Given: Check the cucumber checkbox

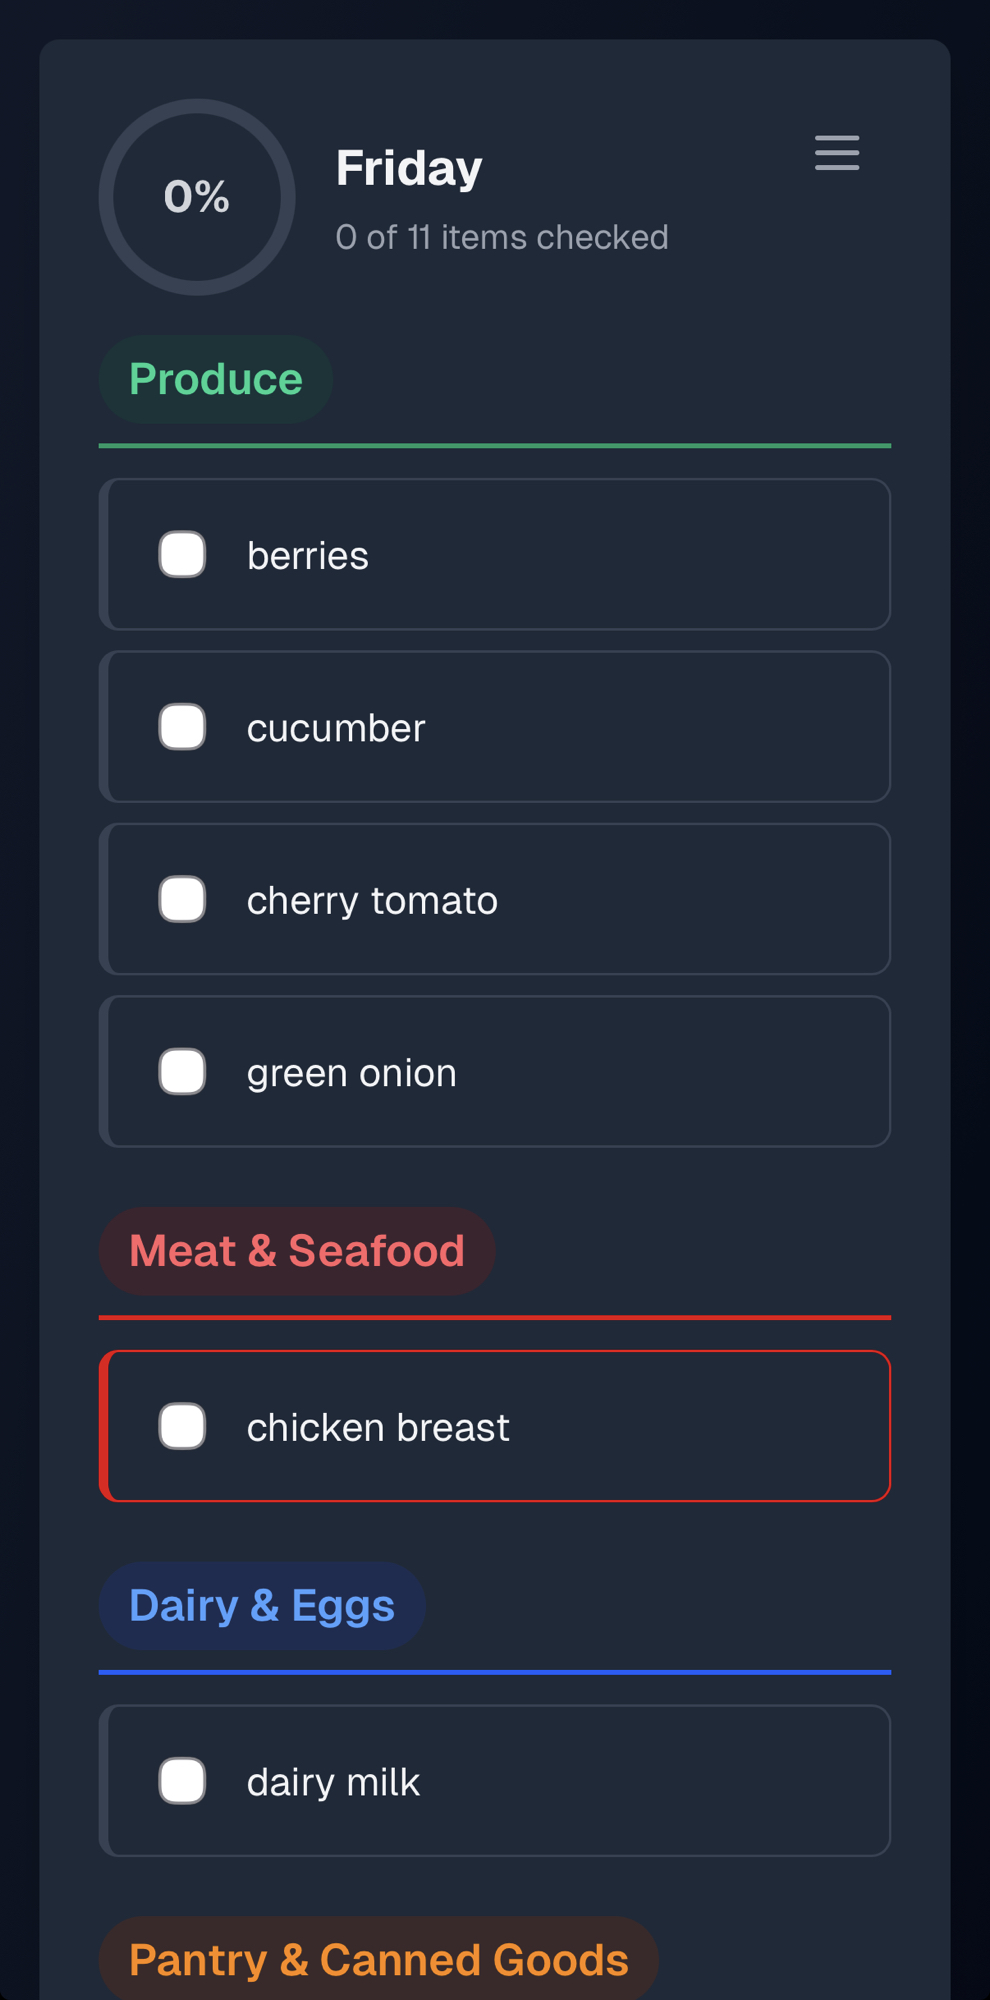Looking at the screenshot, I should click(182, 727).
